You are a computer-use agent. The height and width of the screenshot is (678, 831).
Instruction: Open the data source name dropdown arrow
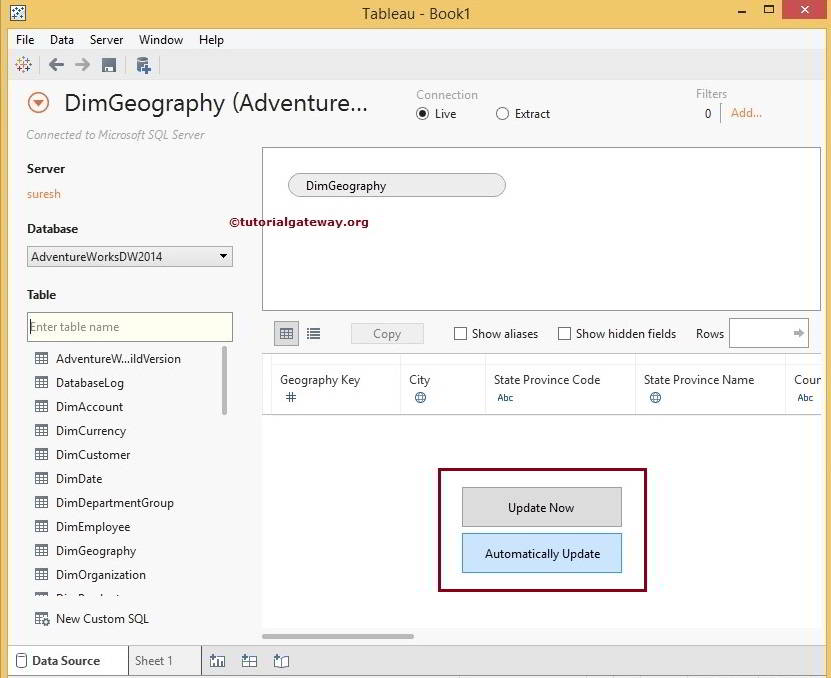[38, 103]
